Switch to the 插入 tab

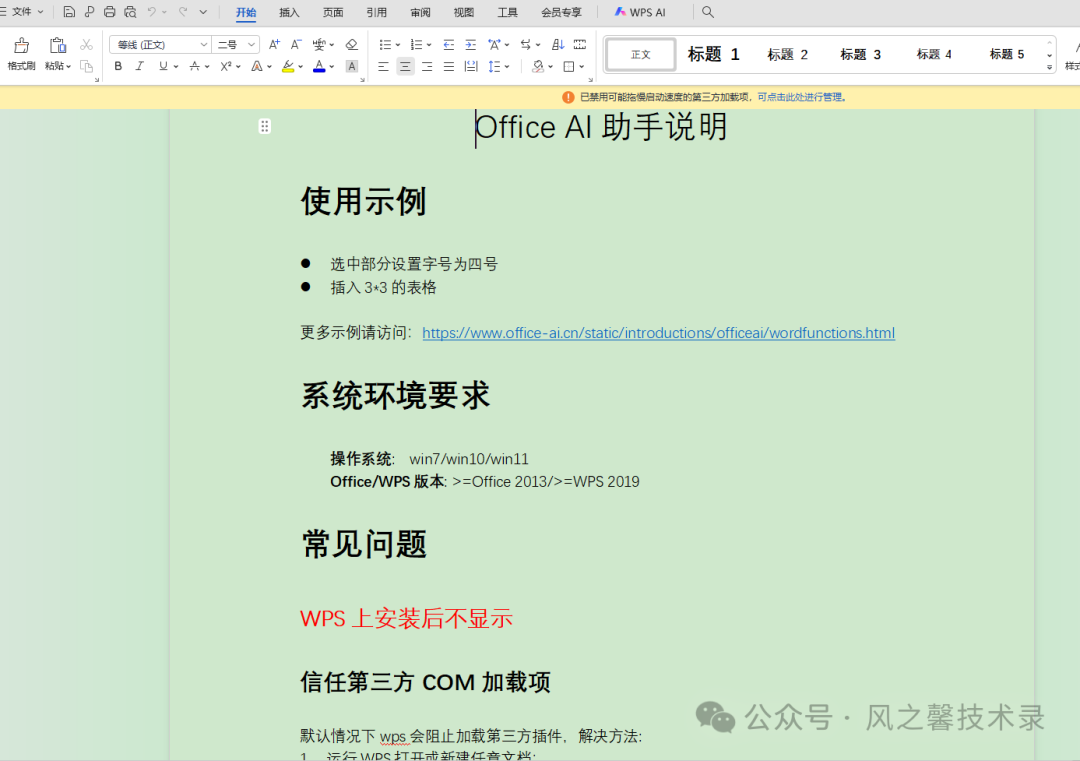[289, 12]
